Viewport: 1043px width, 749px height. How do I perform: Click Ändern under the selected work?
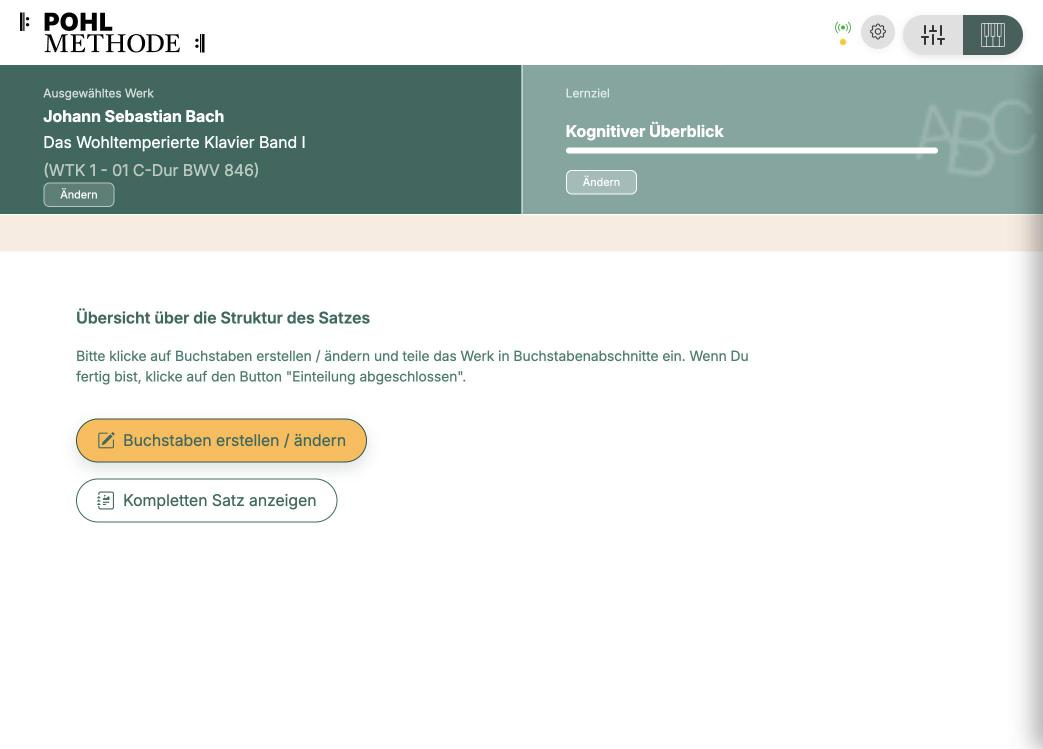[79, 195]
